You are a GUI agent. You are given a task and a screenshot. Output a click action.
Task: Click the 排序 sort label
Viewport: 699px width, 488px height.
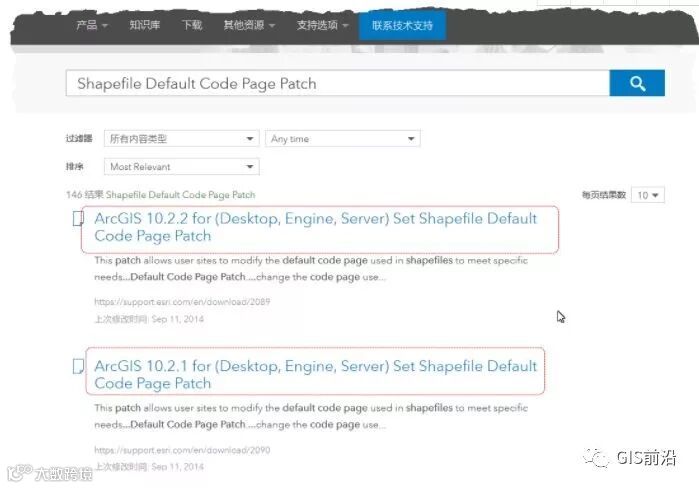(74, 167)
